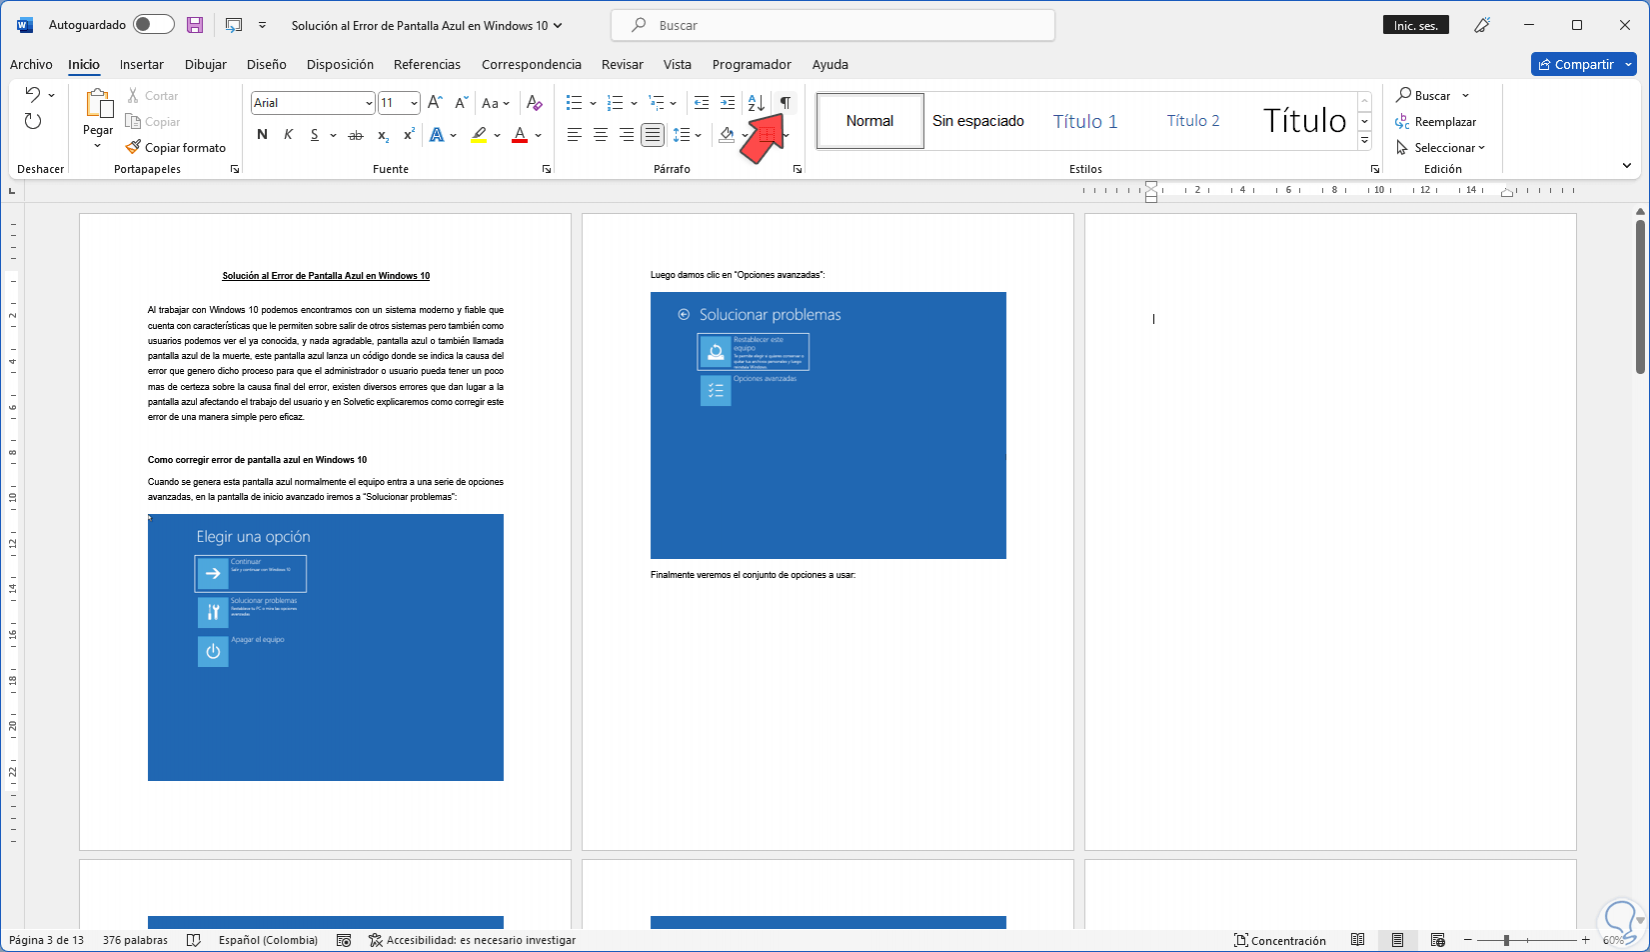Click the show paragraph marks pilcrow icon

coord(785,103)
